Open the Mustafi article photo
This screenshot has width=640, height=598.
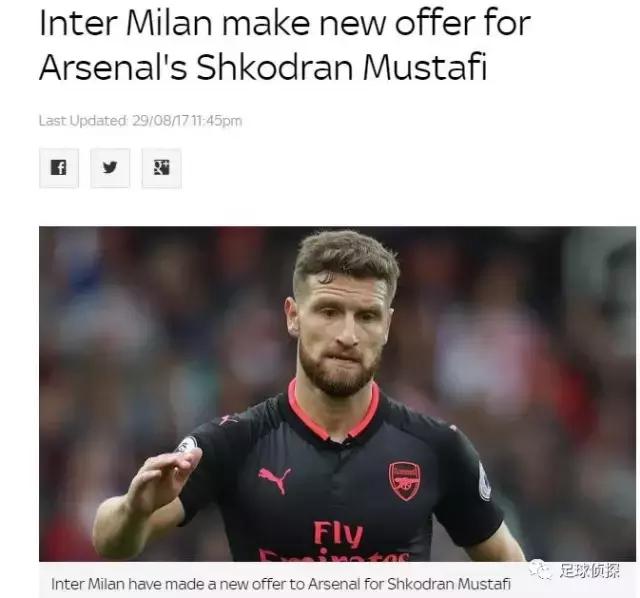337,394
